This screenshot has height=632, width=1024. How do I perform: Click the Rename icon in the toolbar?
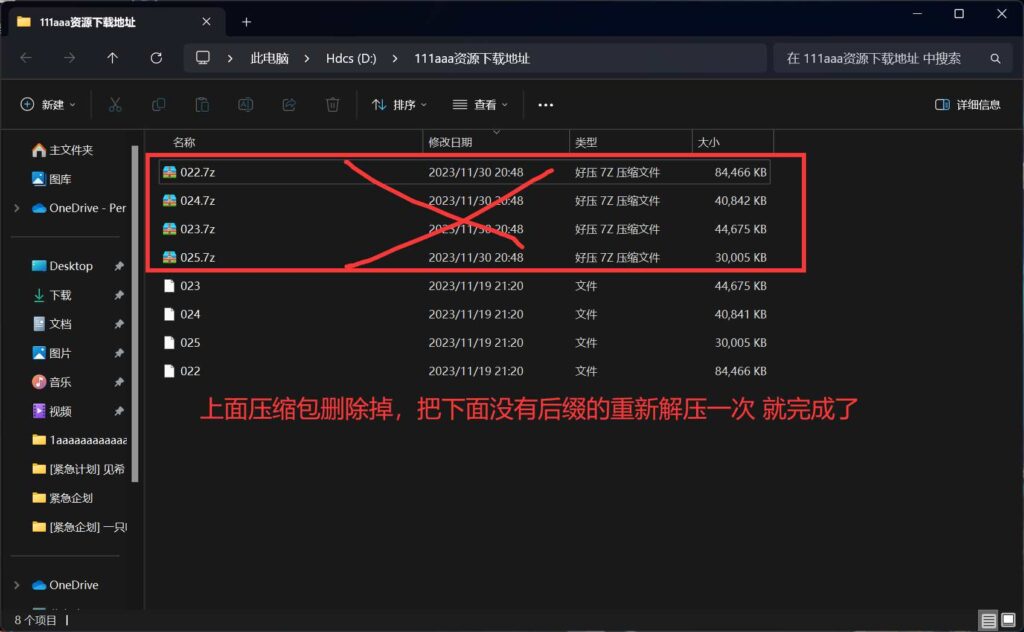(x=246, y=104)
